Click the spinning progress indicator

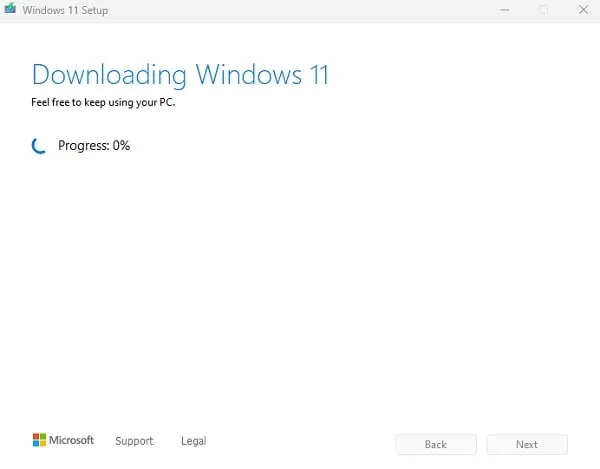pyautogui.click(x=39, y=146)
